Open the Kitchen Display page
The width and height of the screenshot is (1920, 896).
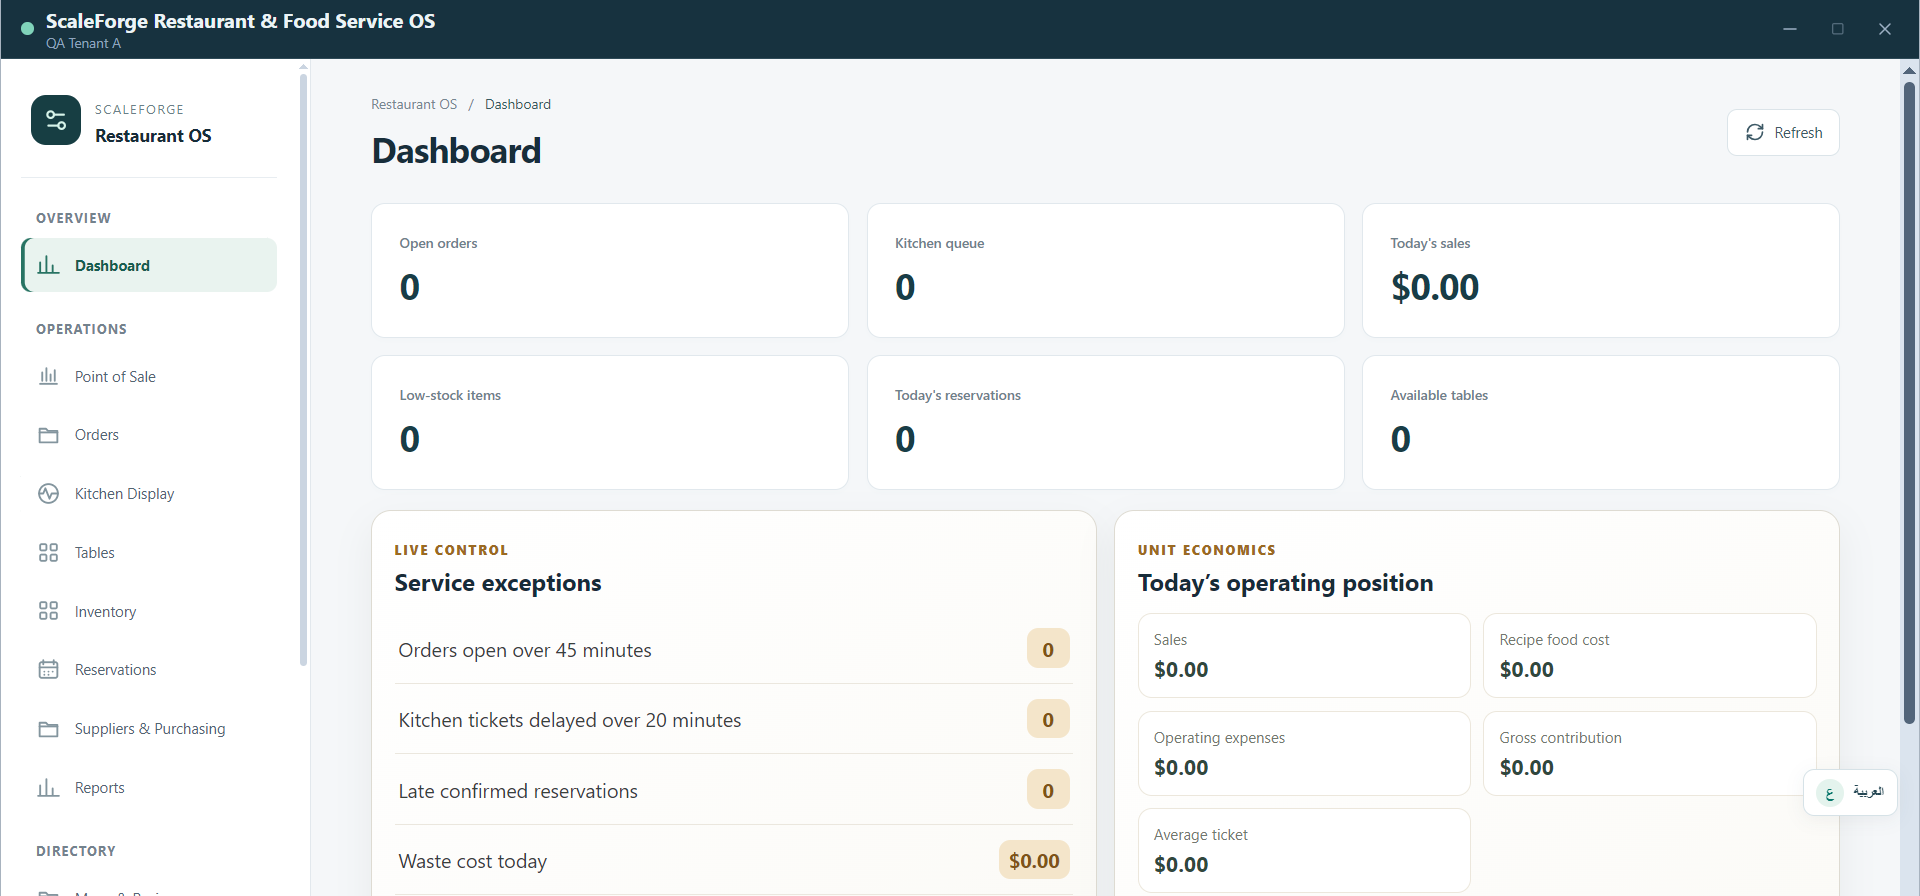pos(149,494)
